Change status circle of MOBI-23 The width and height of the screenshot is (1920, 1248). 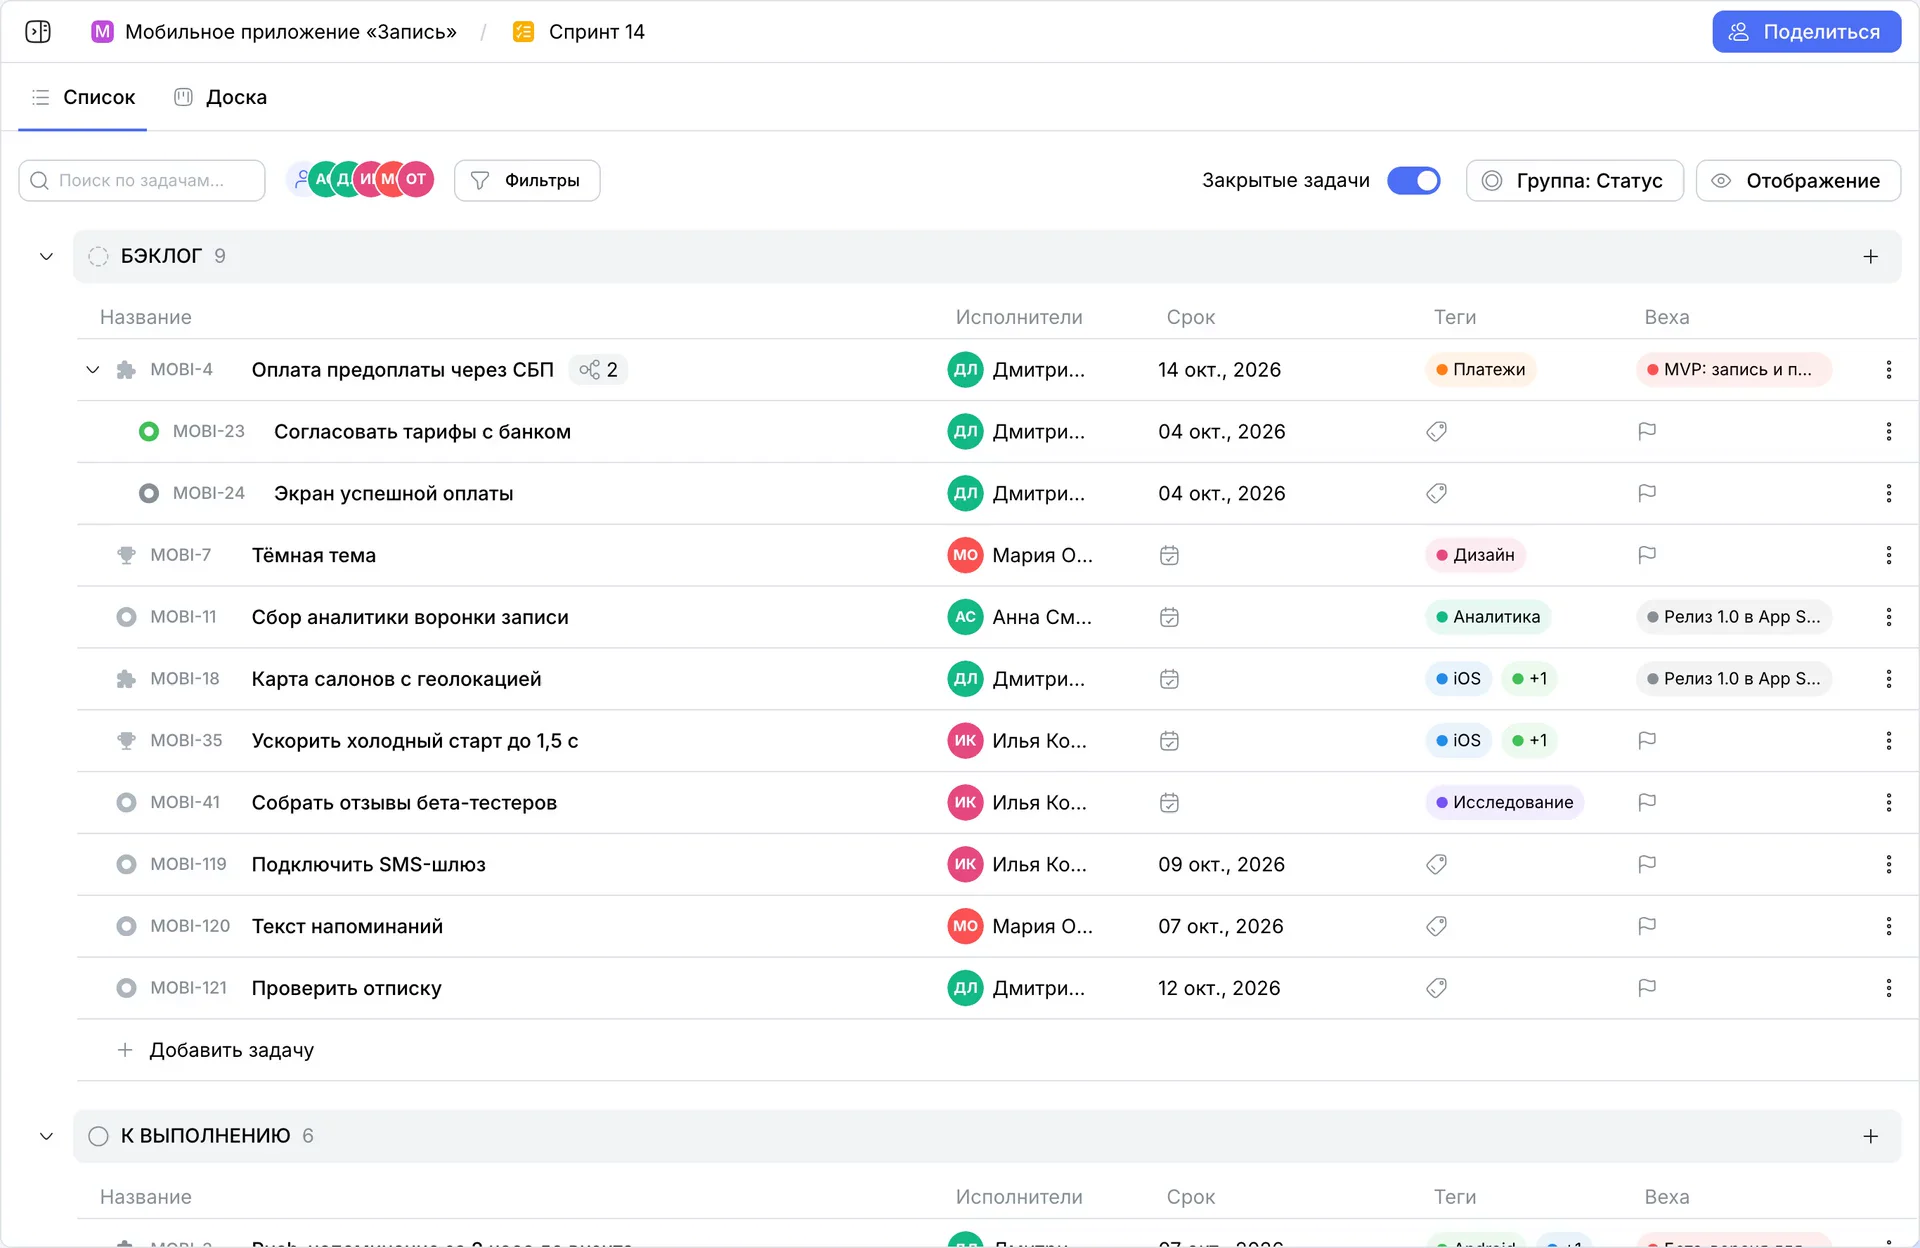(x=149, y=432)
